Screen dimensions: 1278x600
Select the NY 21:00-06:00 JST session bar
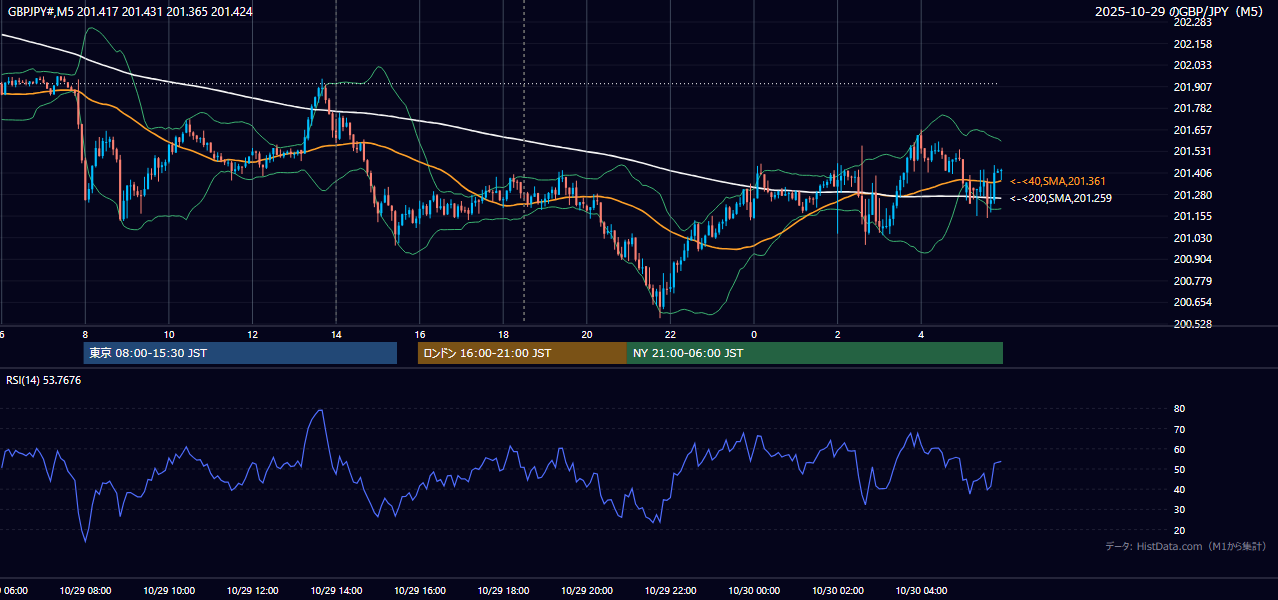click(815, 353)
